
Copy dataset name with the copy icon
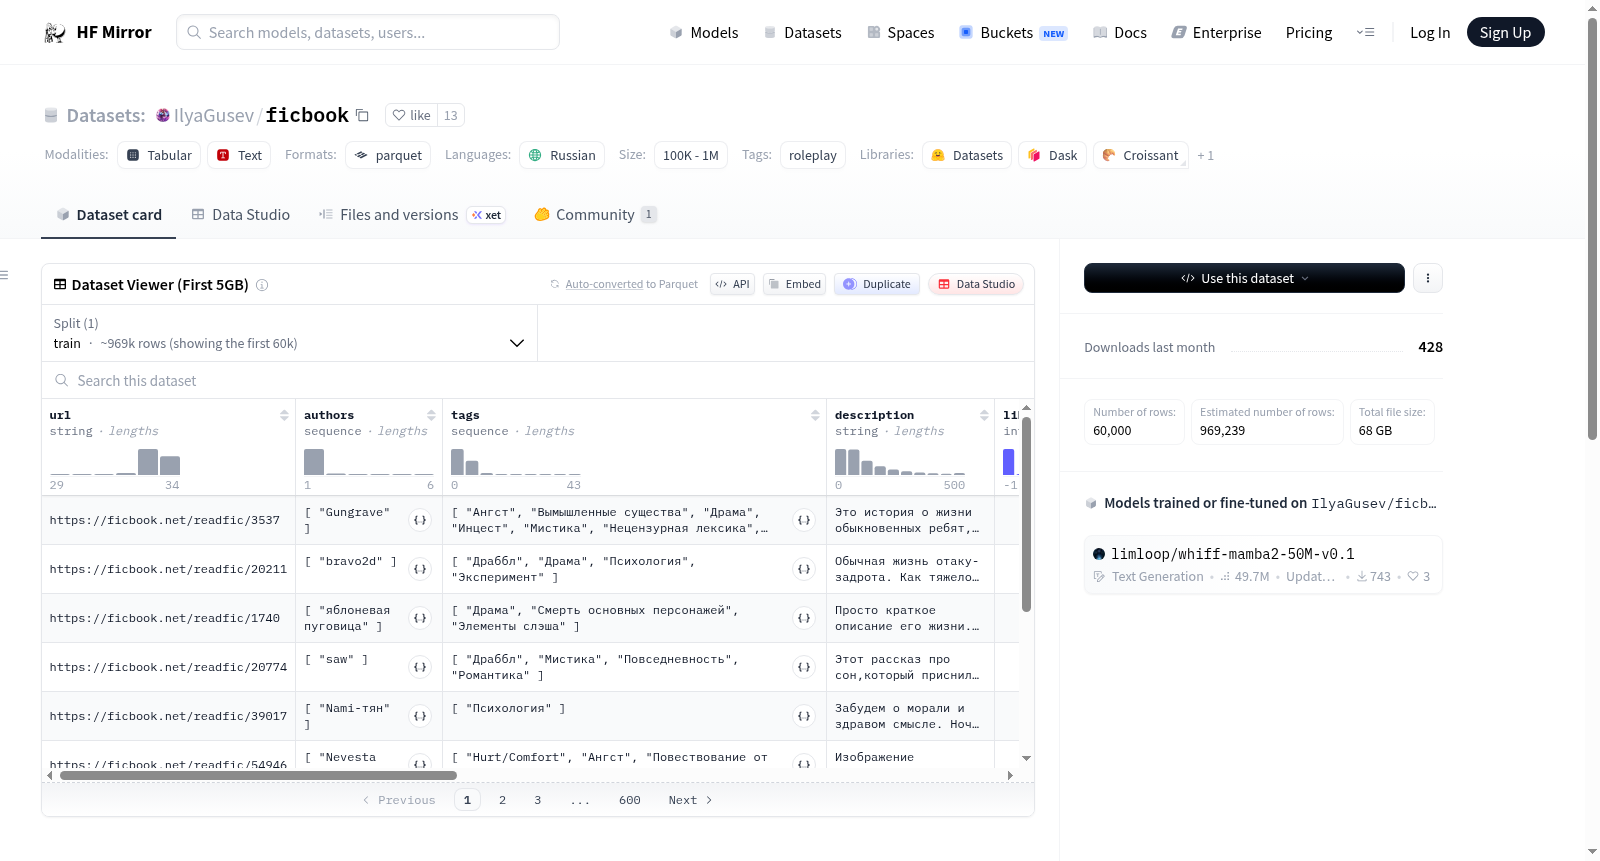pos(362,116)
